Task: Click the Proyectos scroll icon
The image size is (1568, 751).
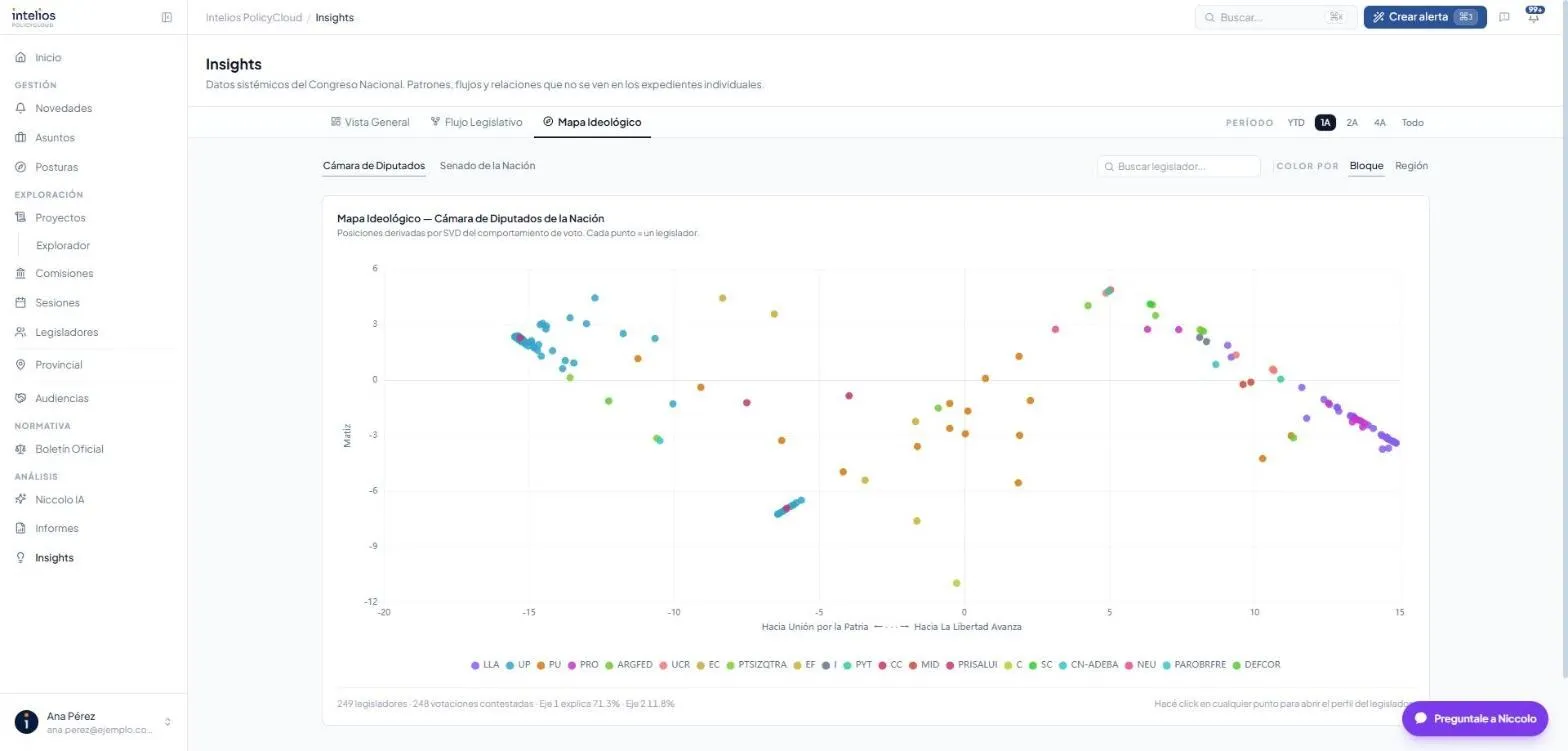Action: [21, 218]
